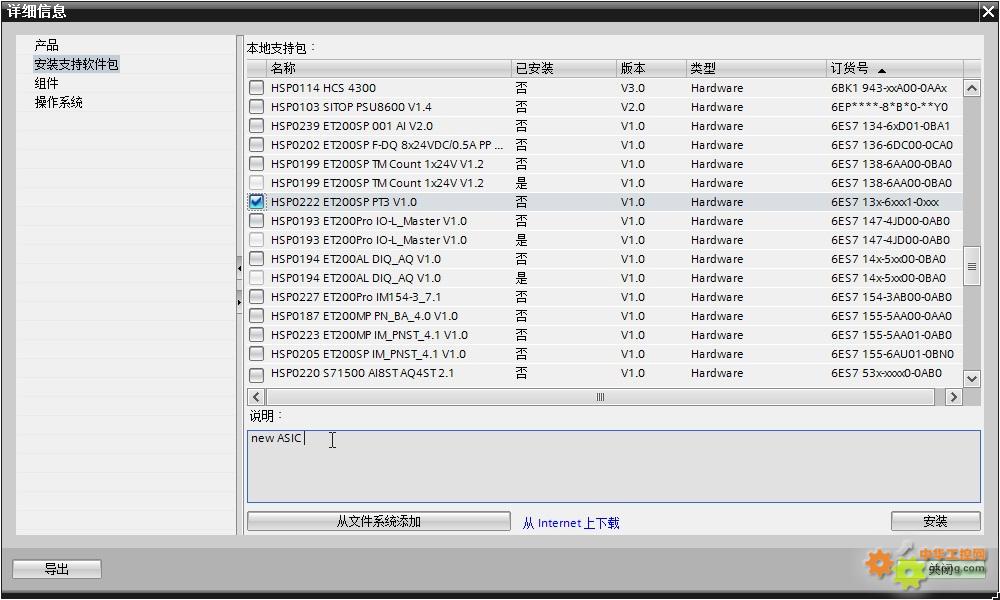The image size is (1000, 600).
Task: Click order number 6ES7 154-3AB00-0AB0
Action: [x=891, y=297]
